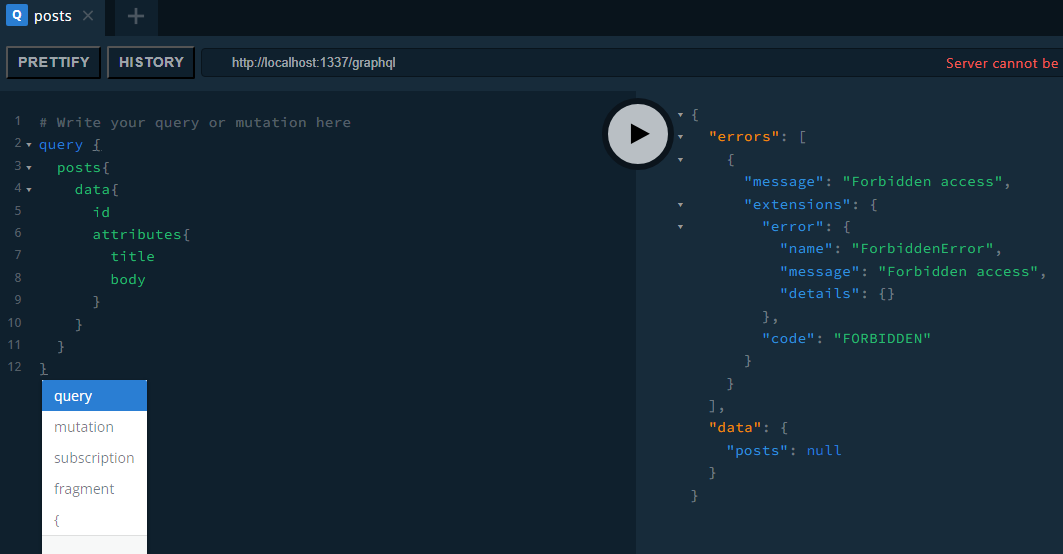Choose the '{' autocomplete suggestion

(x=94, y=520)
